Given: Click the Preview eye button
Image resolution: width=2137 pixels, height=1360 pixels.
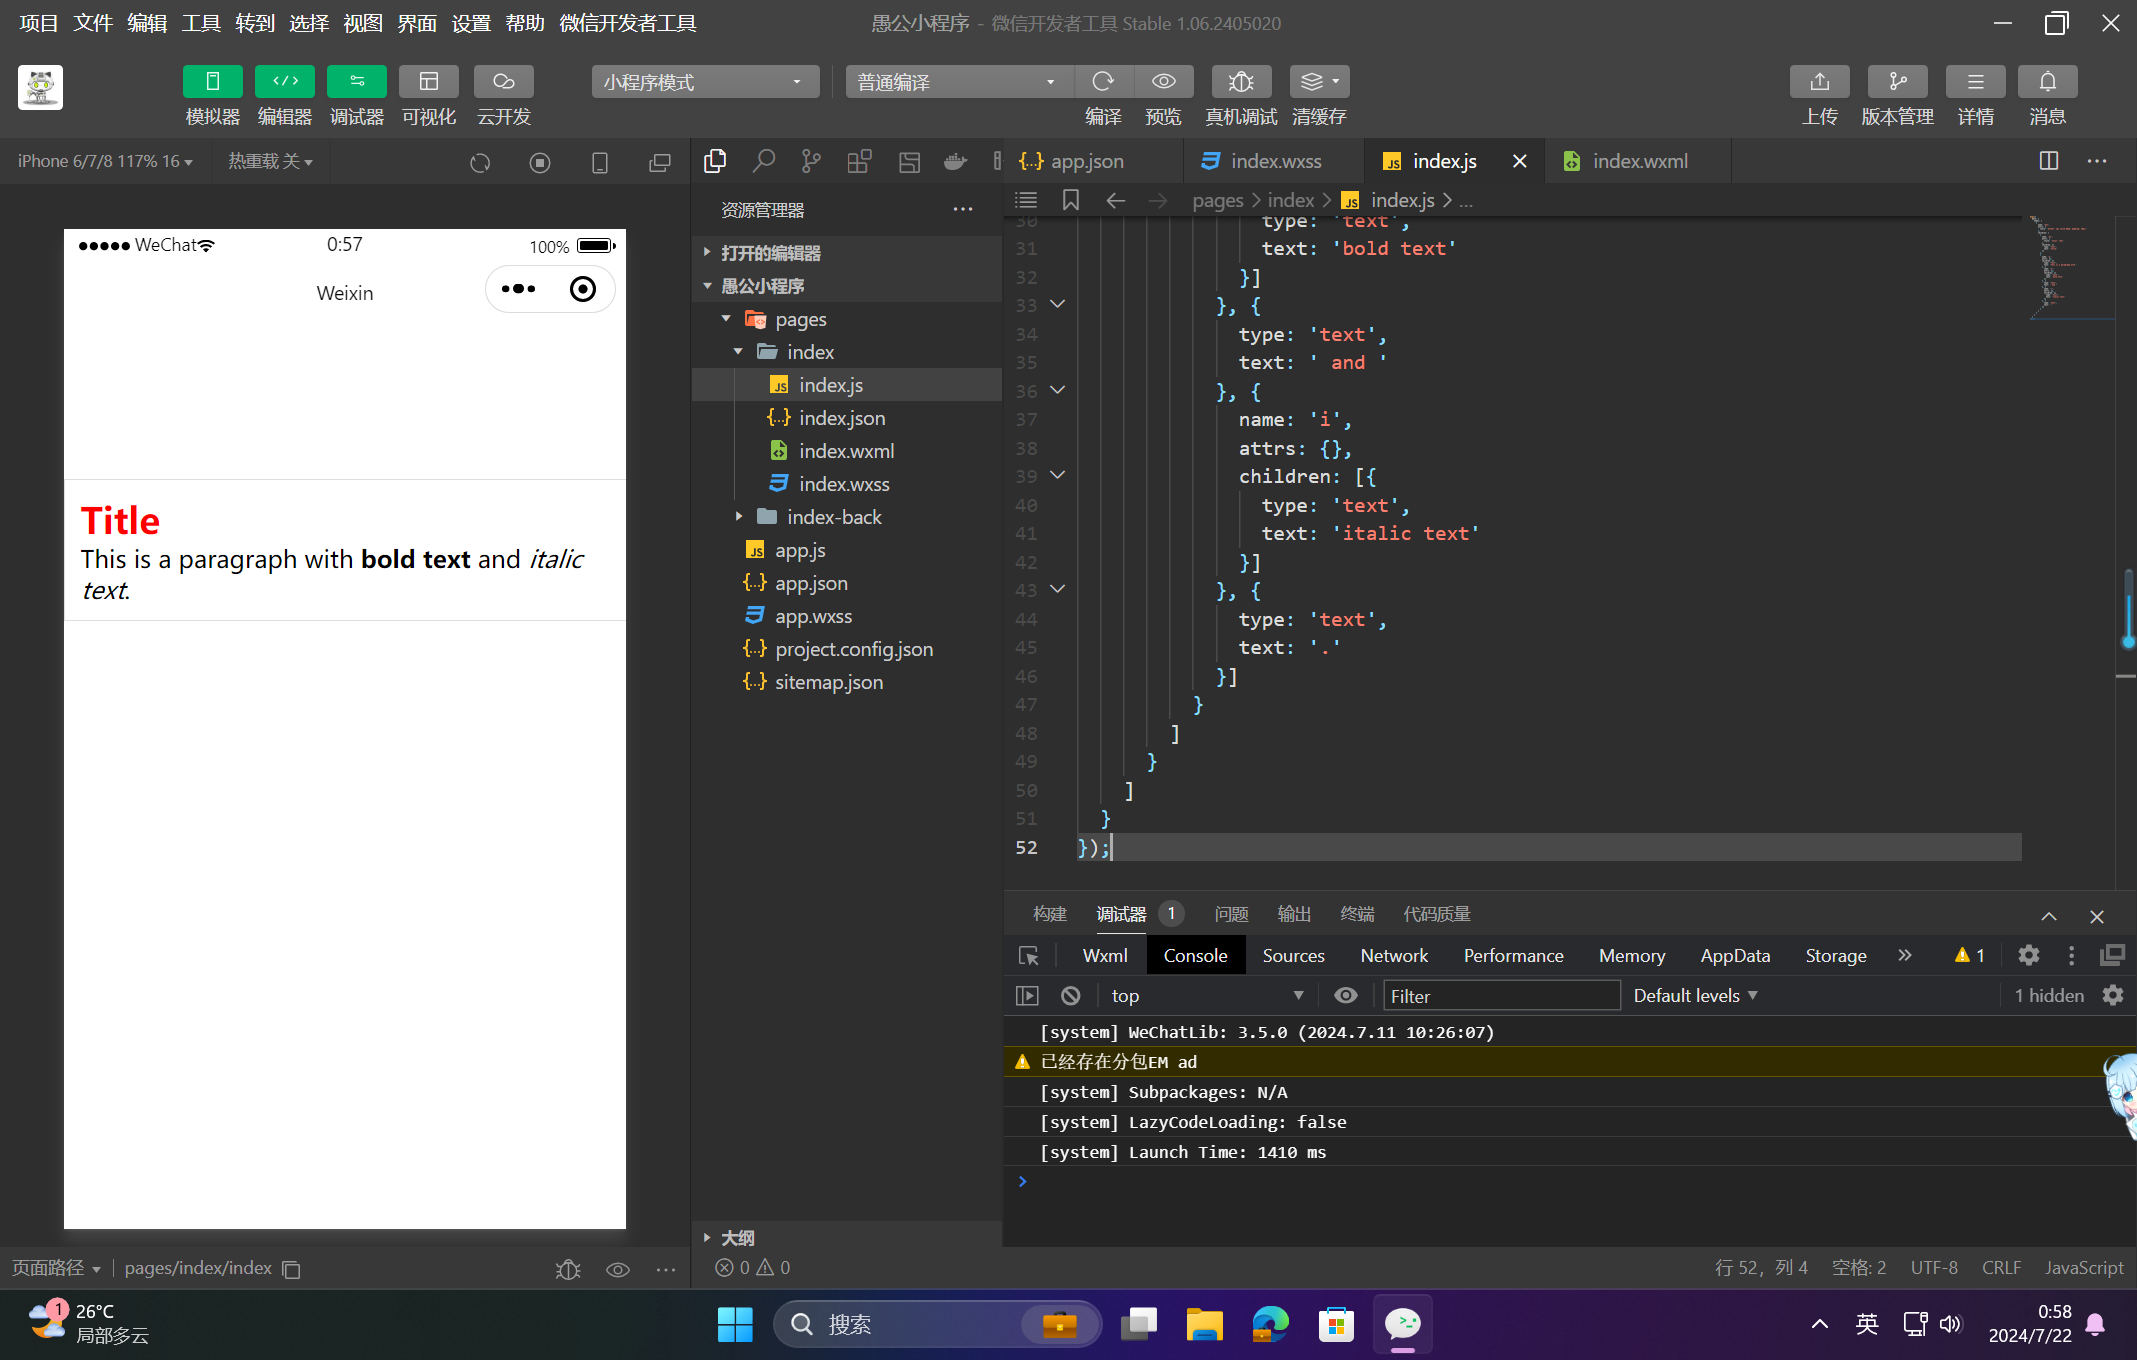Looking at the screenshot, I should (x=1163, y=82).
